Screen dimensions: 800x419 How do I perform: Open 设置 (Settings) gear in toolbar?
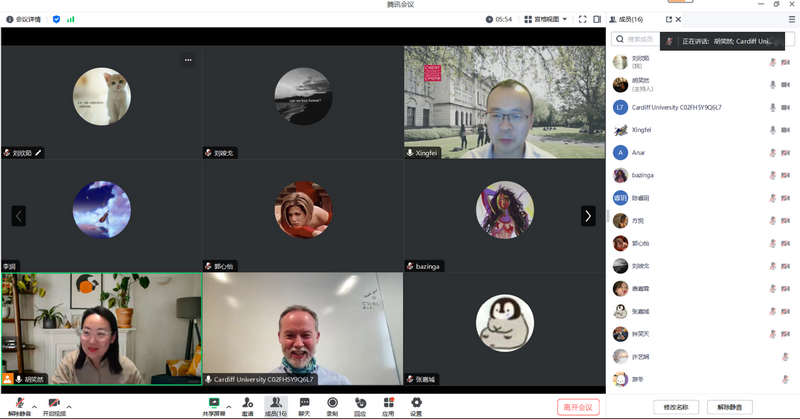[416, 404]
